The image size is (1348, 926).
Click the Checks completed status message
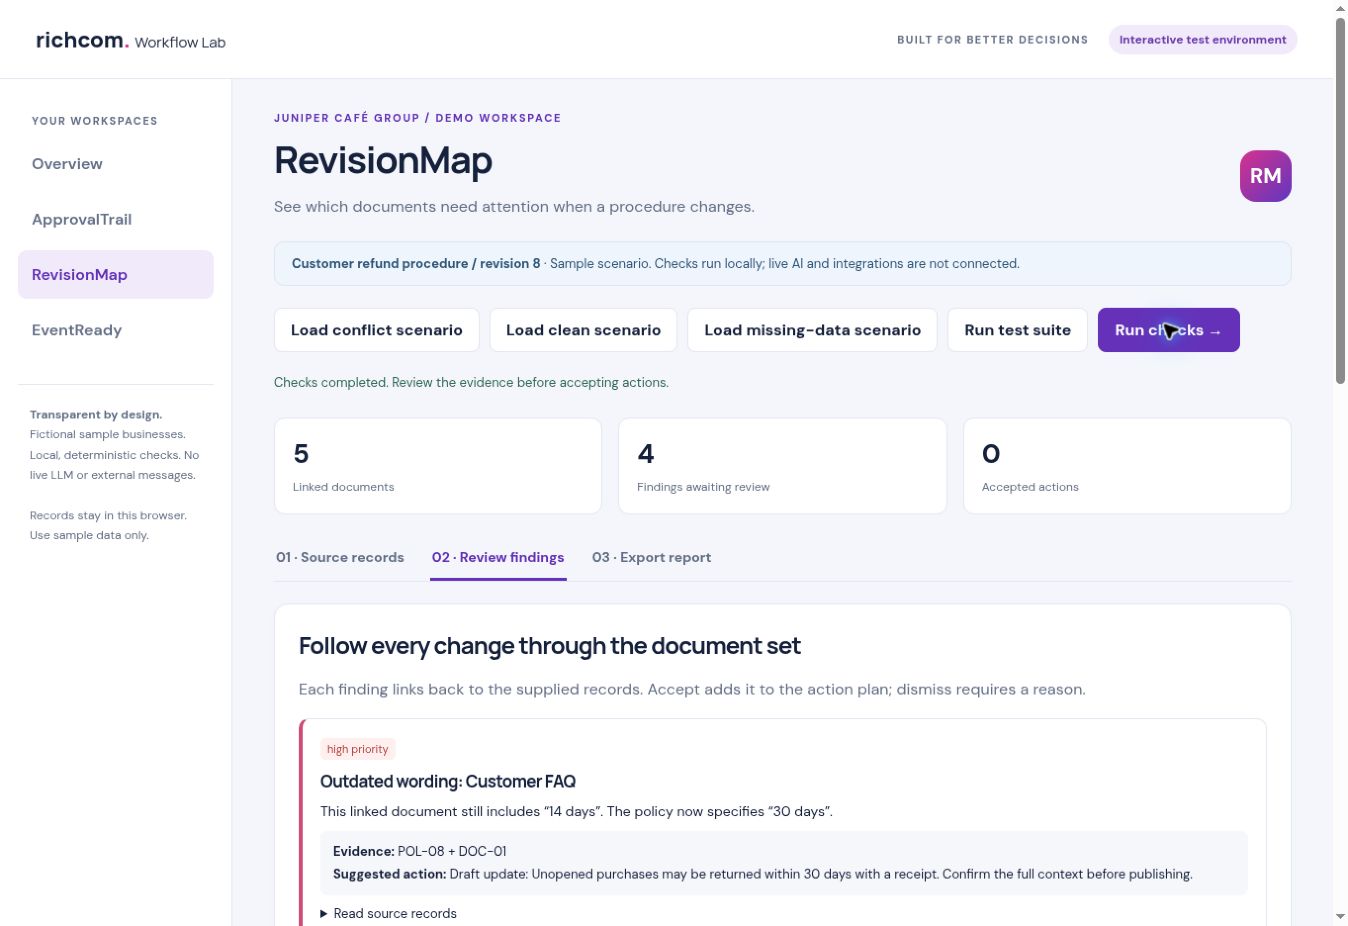click(x=471, y=382)
